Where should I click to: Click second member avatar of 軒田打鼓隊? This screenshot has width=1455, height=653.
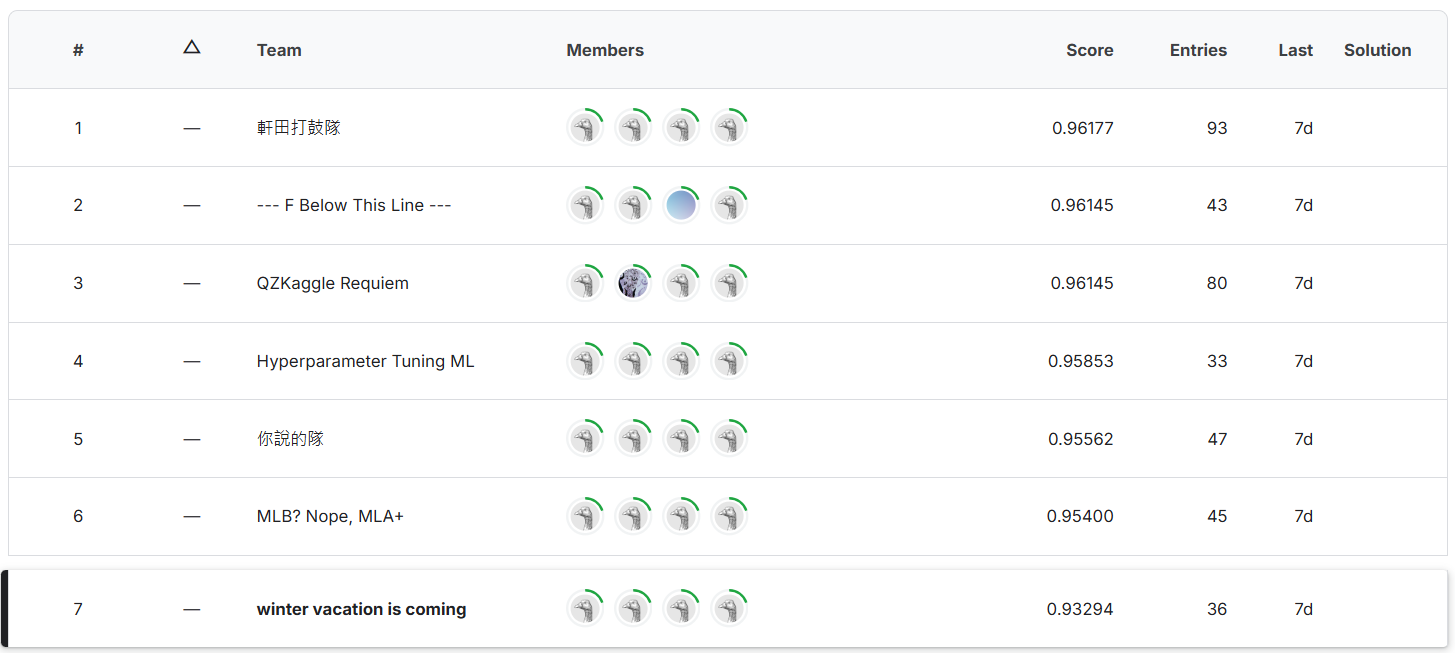(x=633, y=128)
